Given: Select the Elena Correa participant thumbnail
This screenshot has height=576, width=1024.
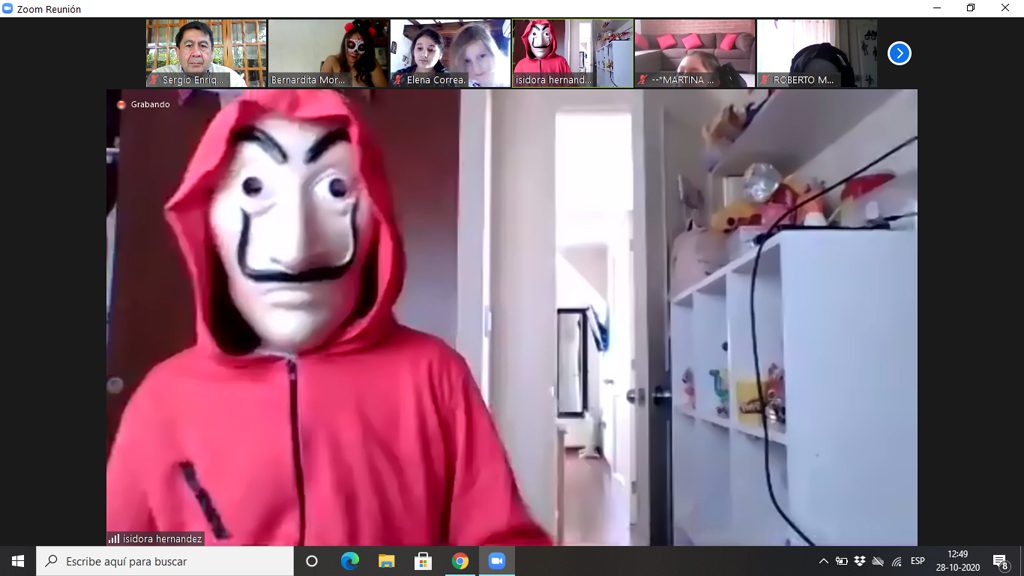Looking at the screenshot, I should pyautogui.click(x=450, y=53).
